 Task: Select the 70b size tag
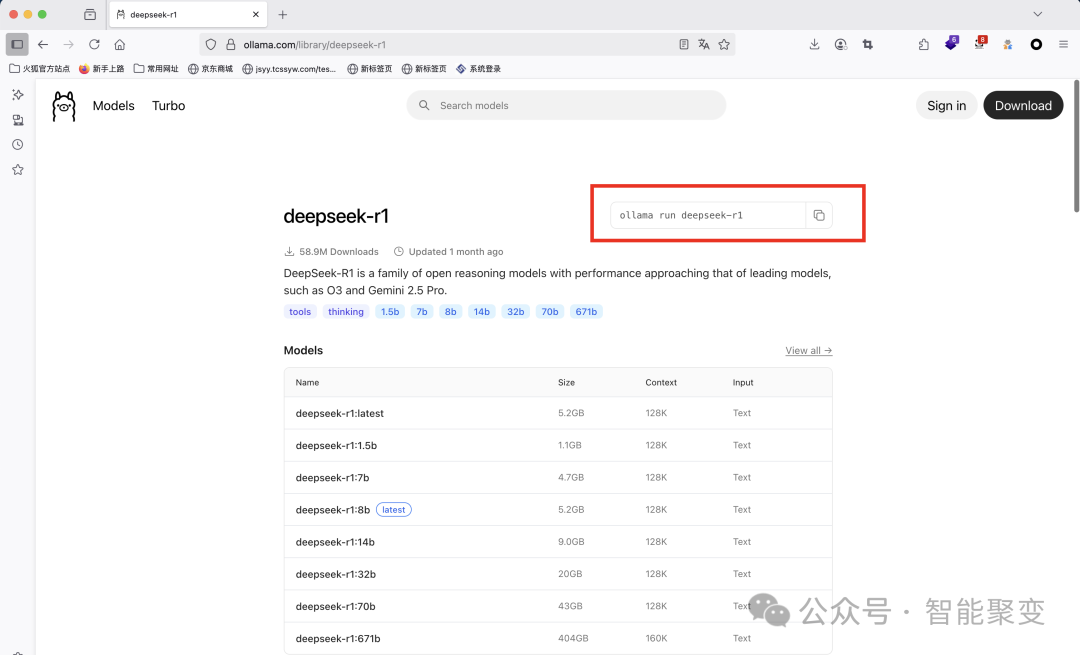coord(550,312)
